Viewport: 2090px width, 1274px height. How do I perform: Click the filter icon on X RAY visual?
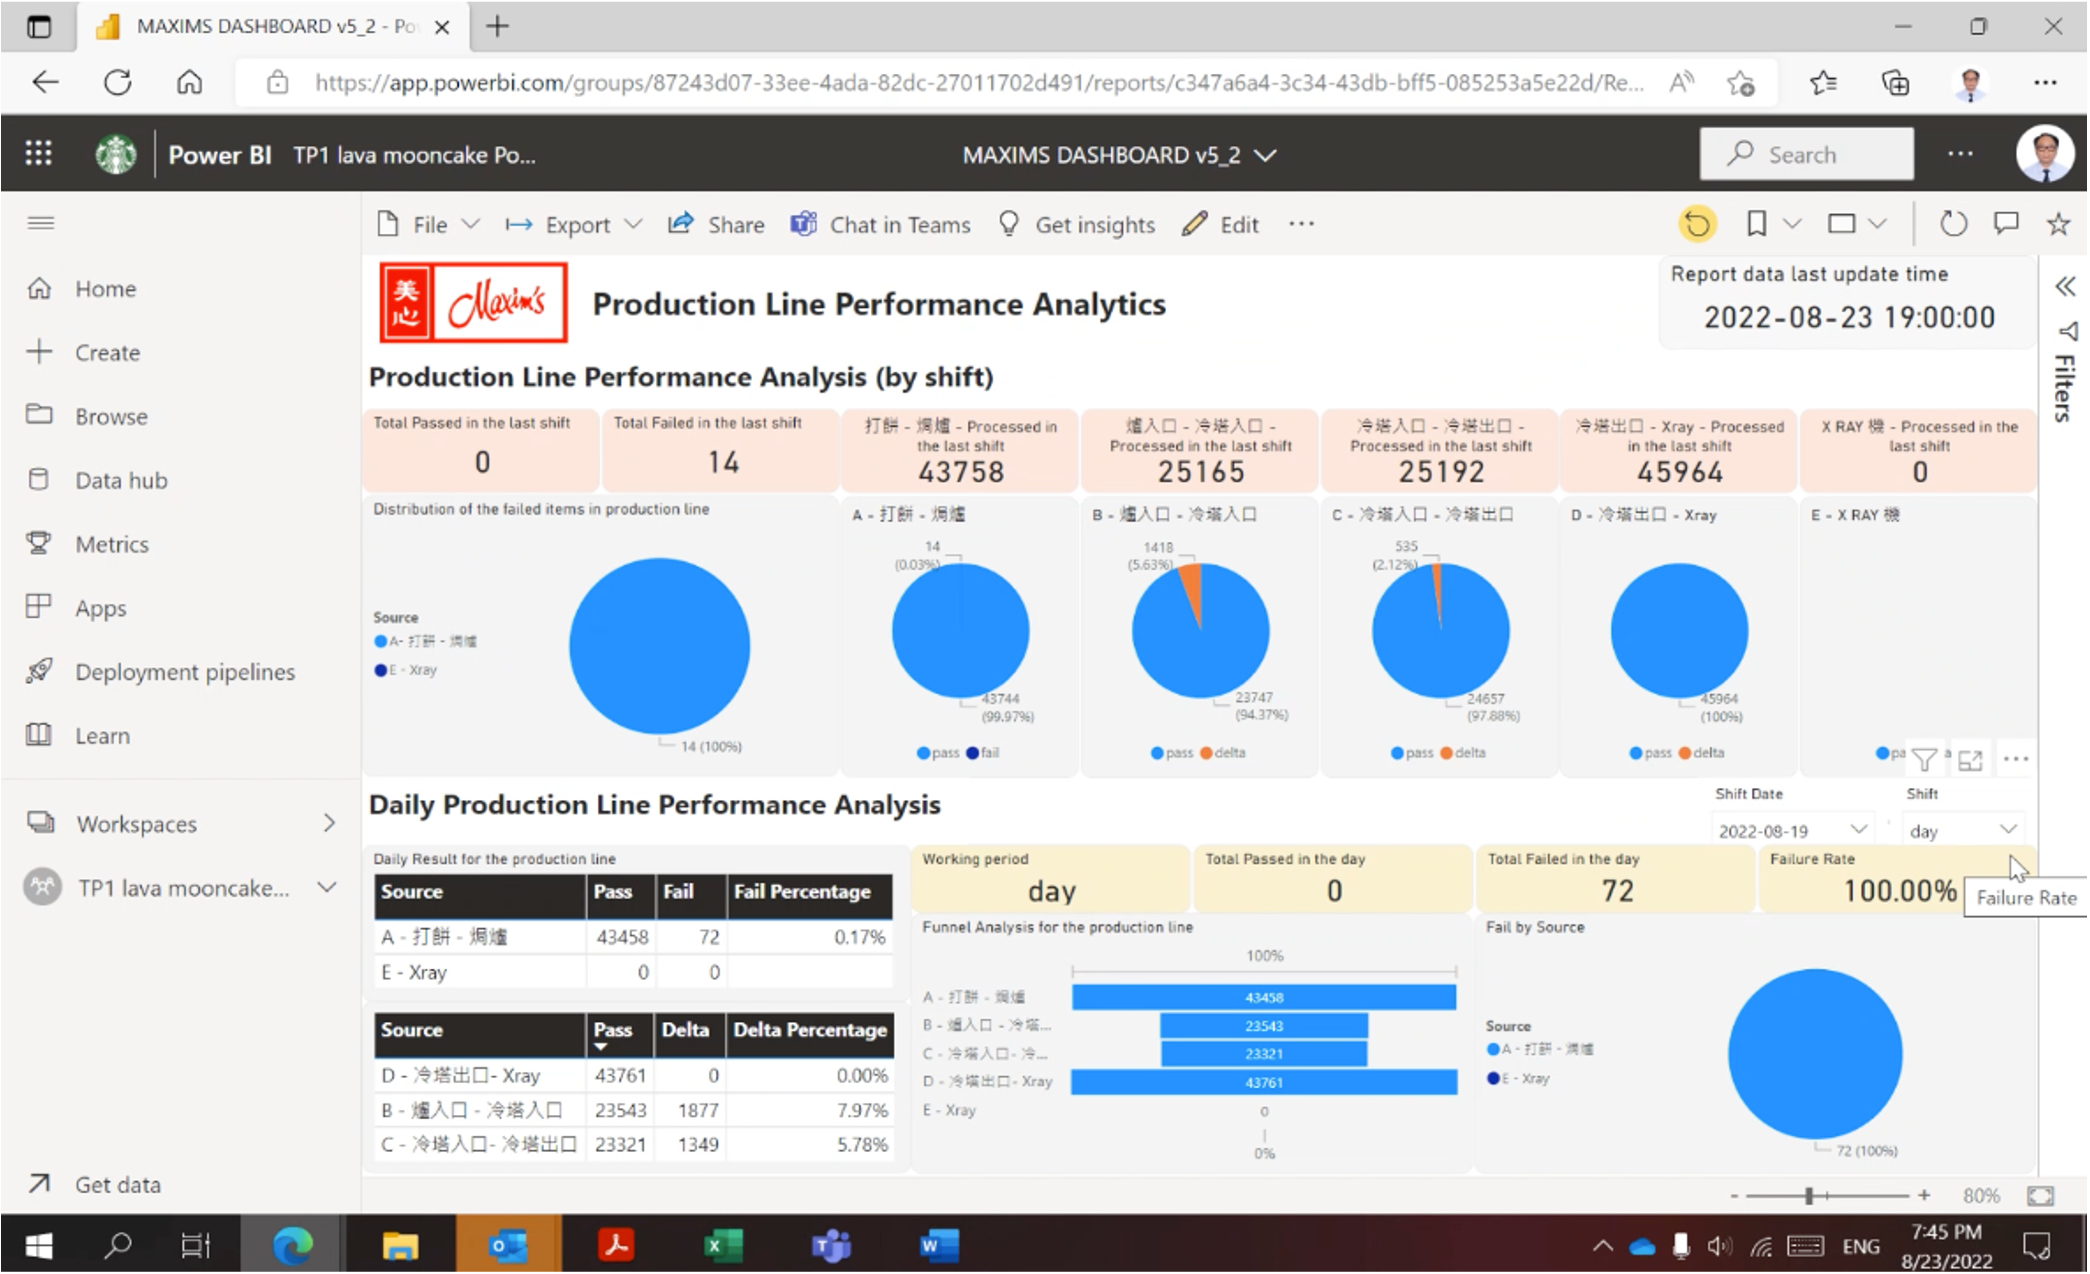[x=1924, y=760]
